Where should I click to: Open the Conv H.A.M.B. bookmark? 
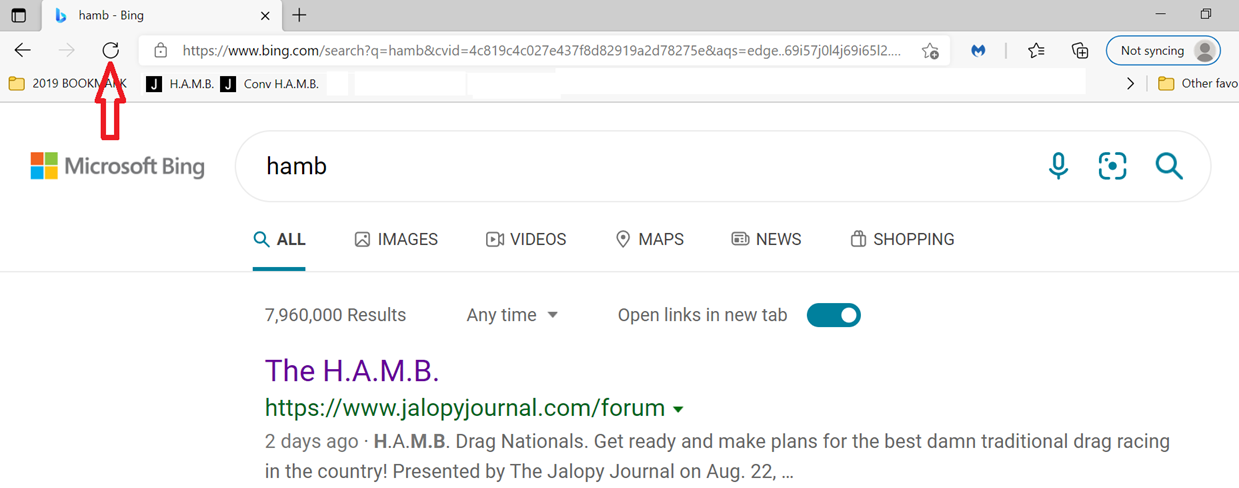tap(269, 84)
